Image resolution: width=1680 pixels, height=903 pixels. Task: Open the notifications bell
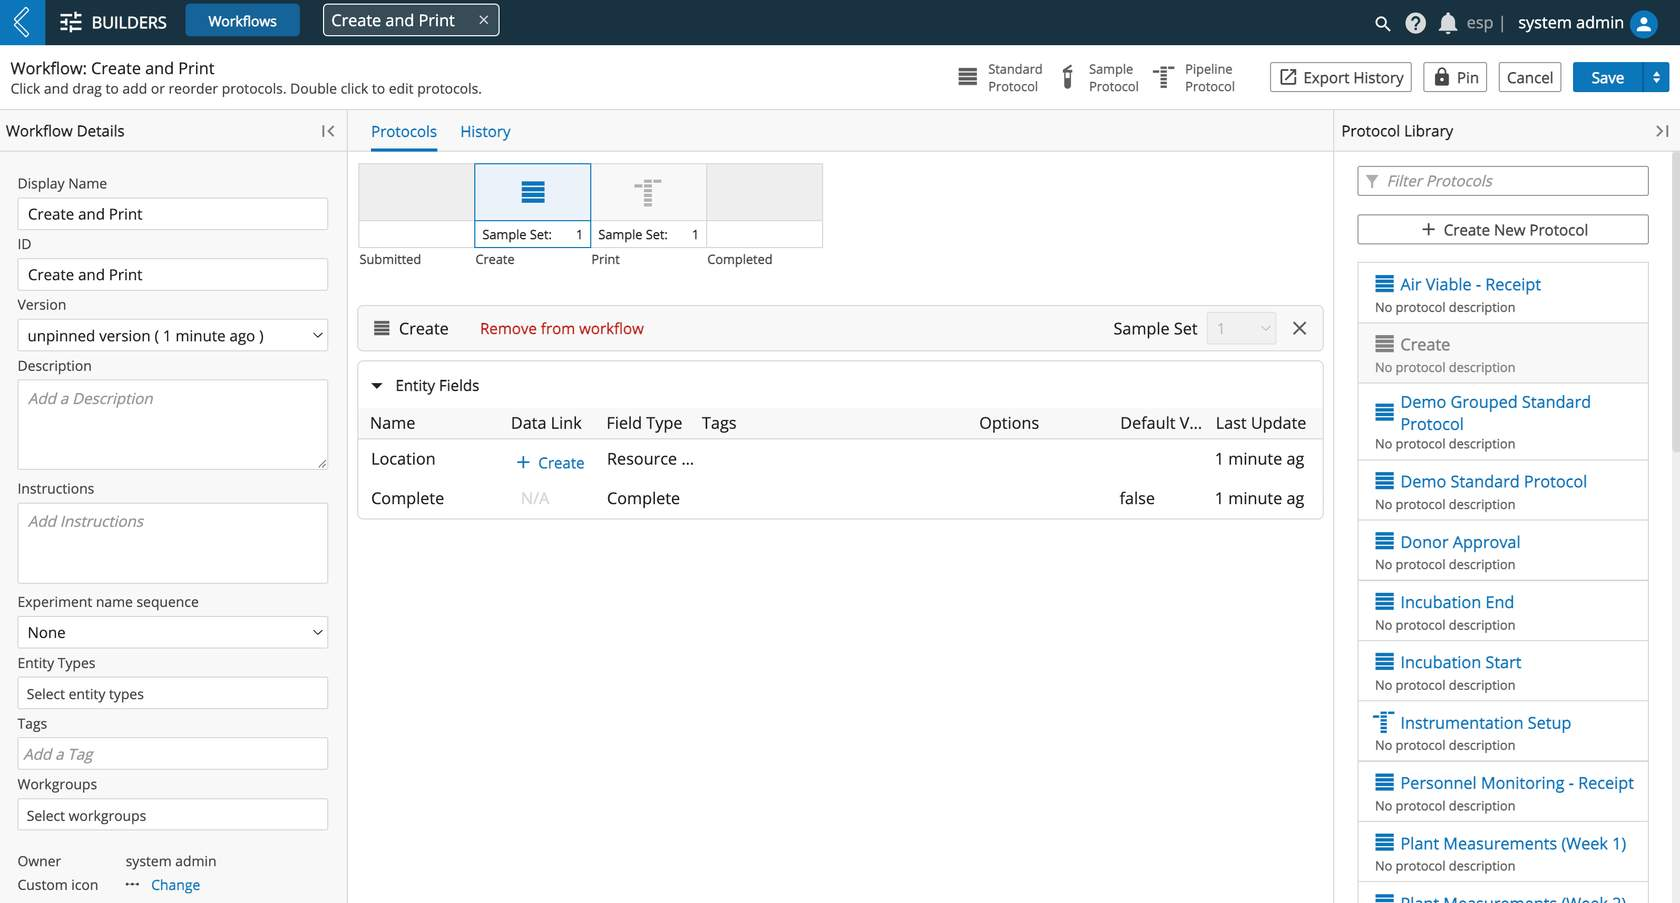[x=1447, y=23]
